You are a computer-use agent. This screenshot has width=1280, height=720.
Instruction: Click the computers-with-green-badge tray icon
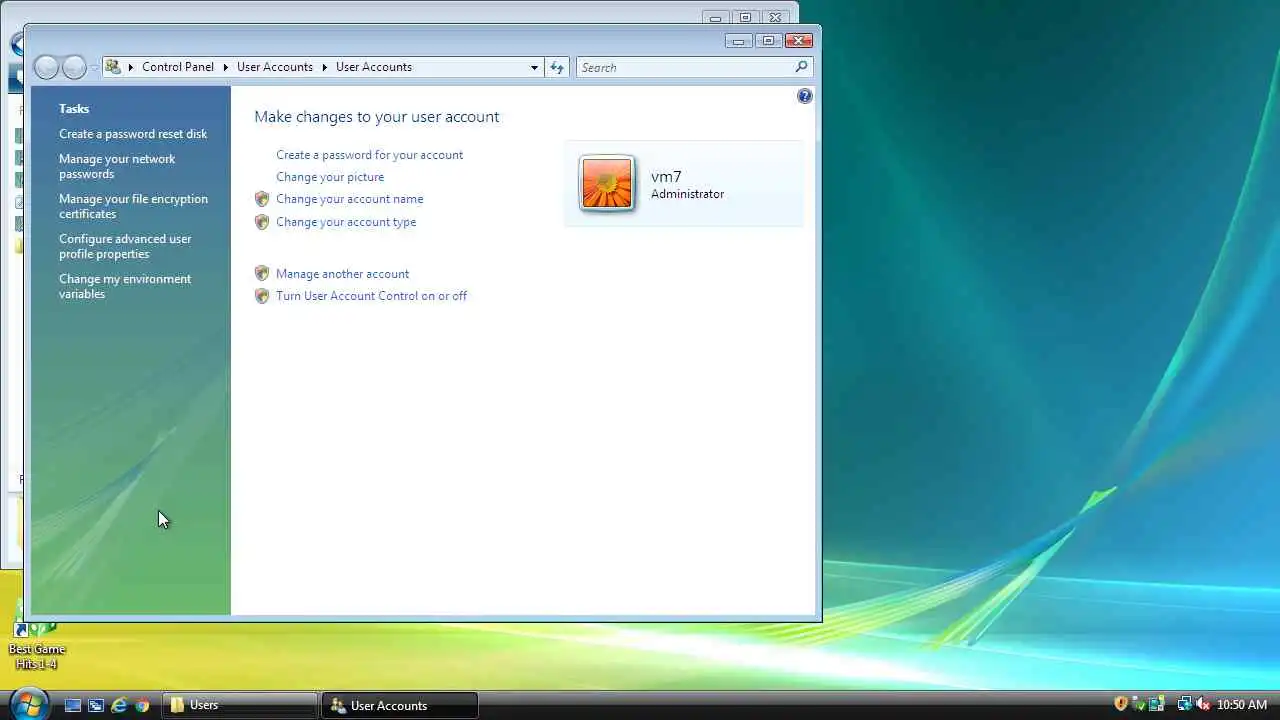click(1157, 705)
